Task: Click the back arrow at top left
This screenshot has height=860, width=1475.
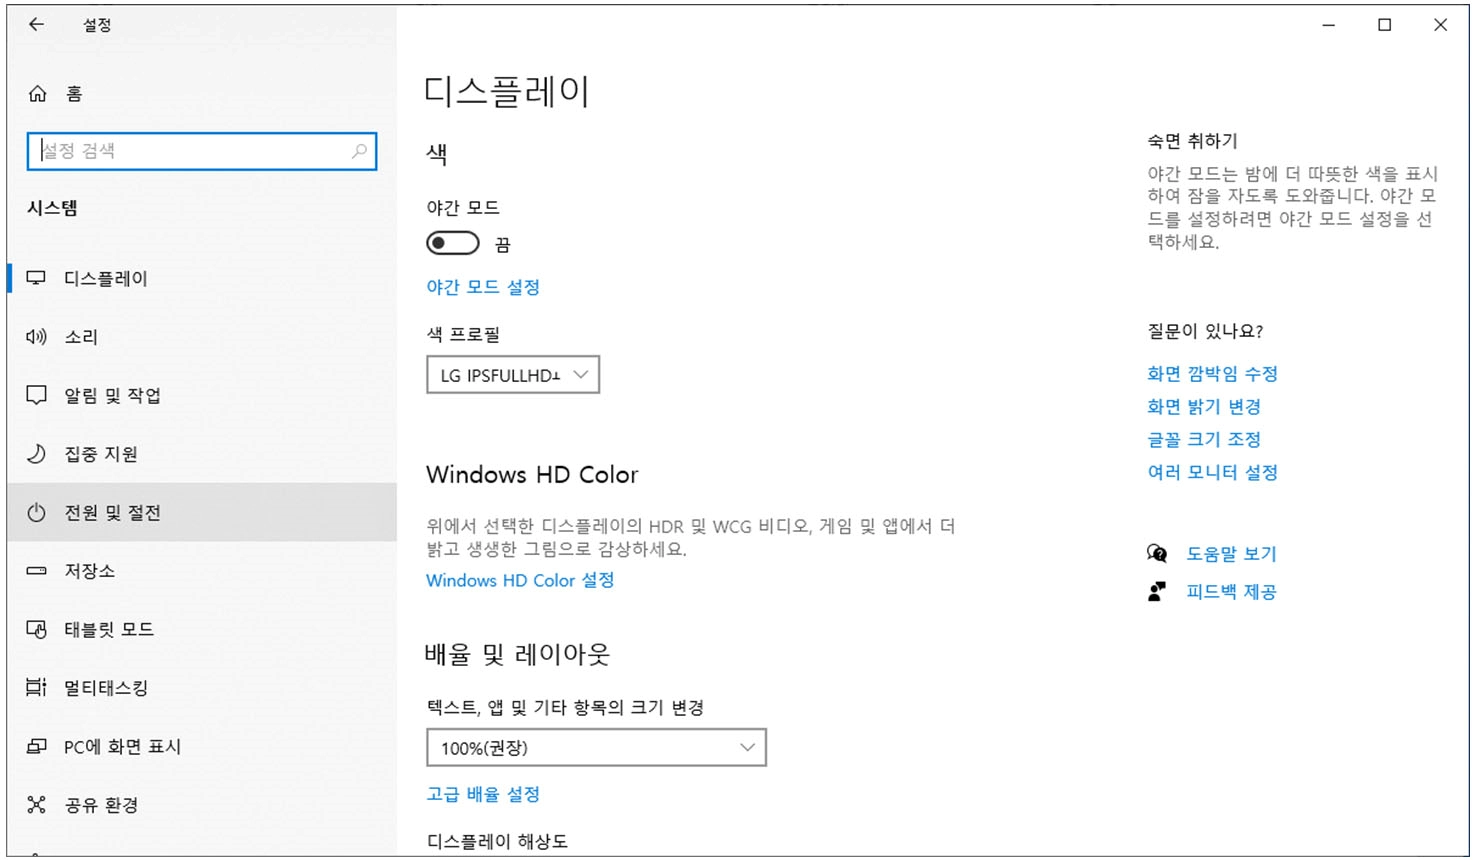Action: (36, 24)
